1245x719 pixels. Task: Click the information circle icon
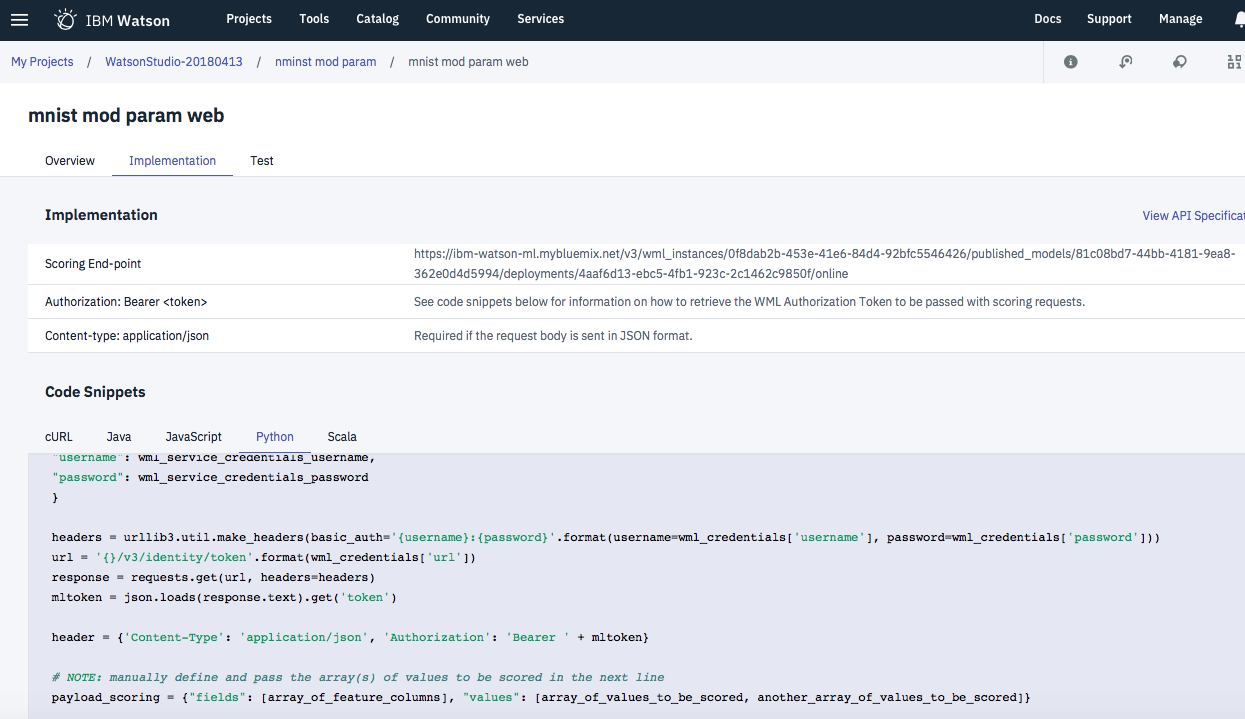pyautogui.click(x=1071, y=62)
